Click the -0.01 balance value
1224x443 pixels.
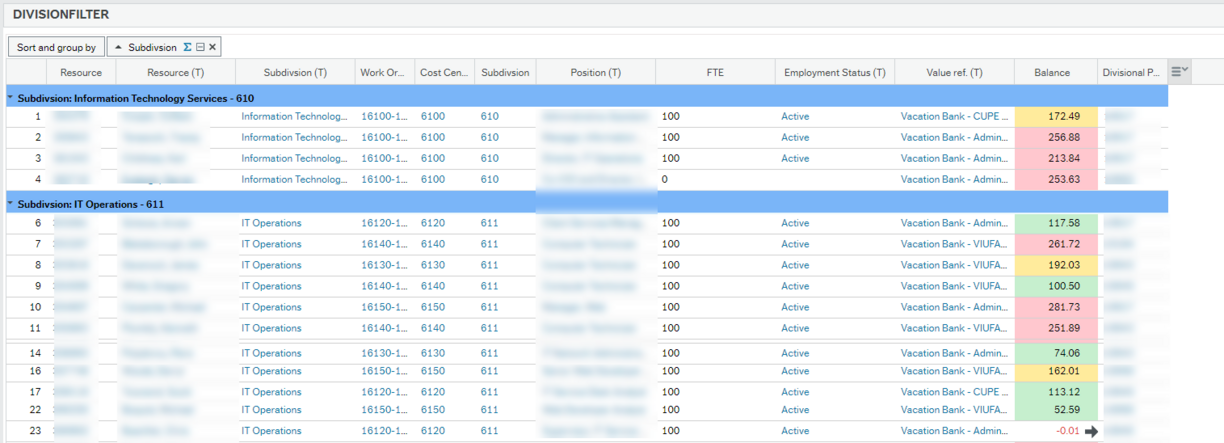[1066, 431]
